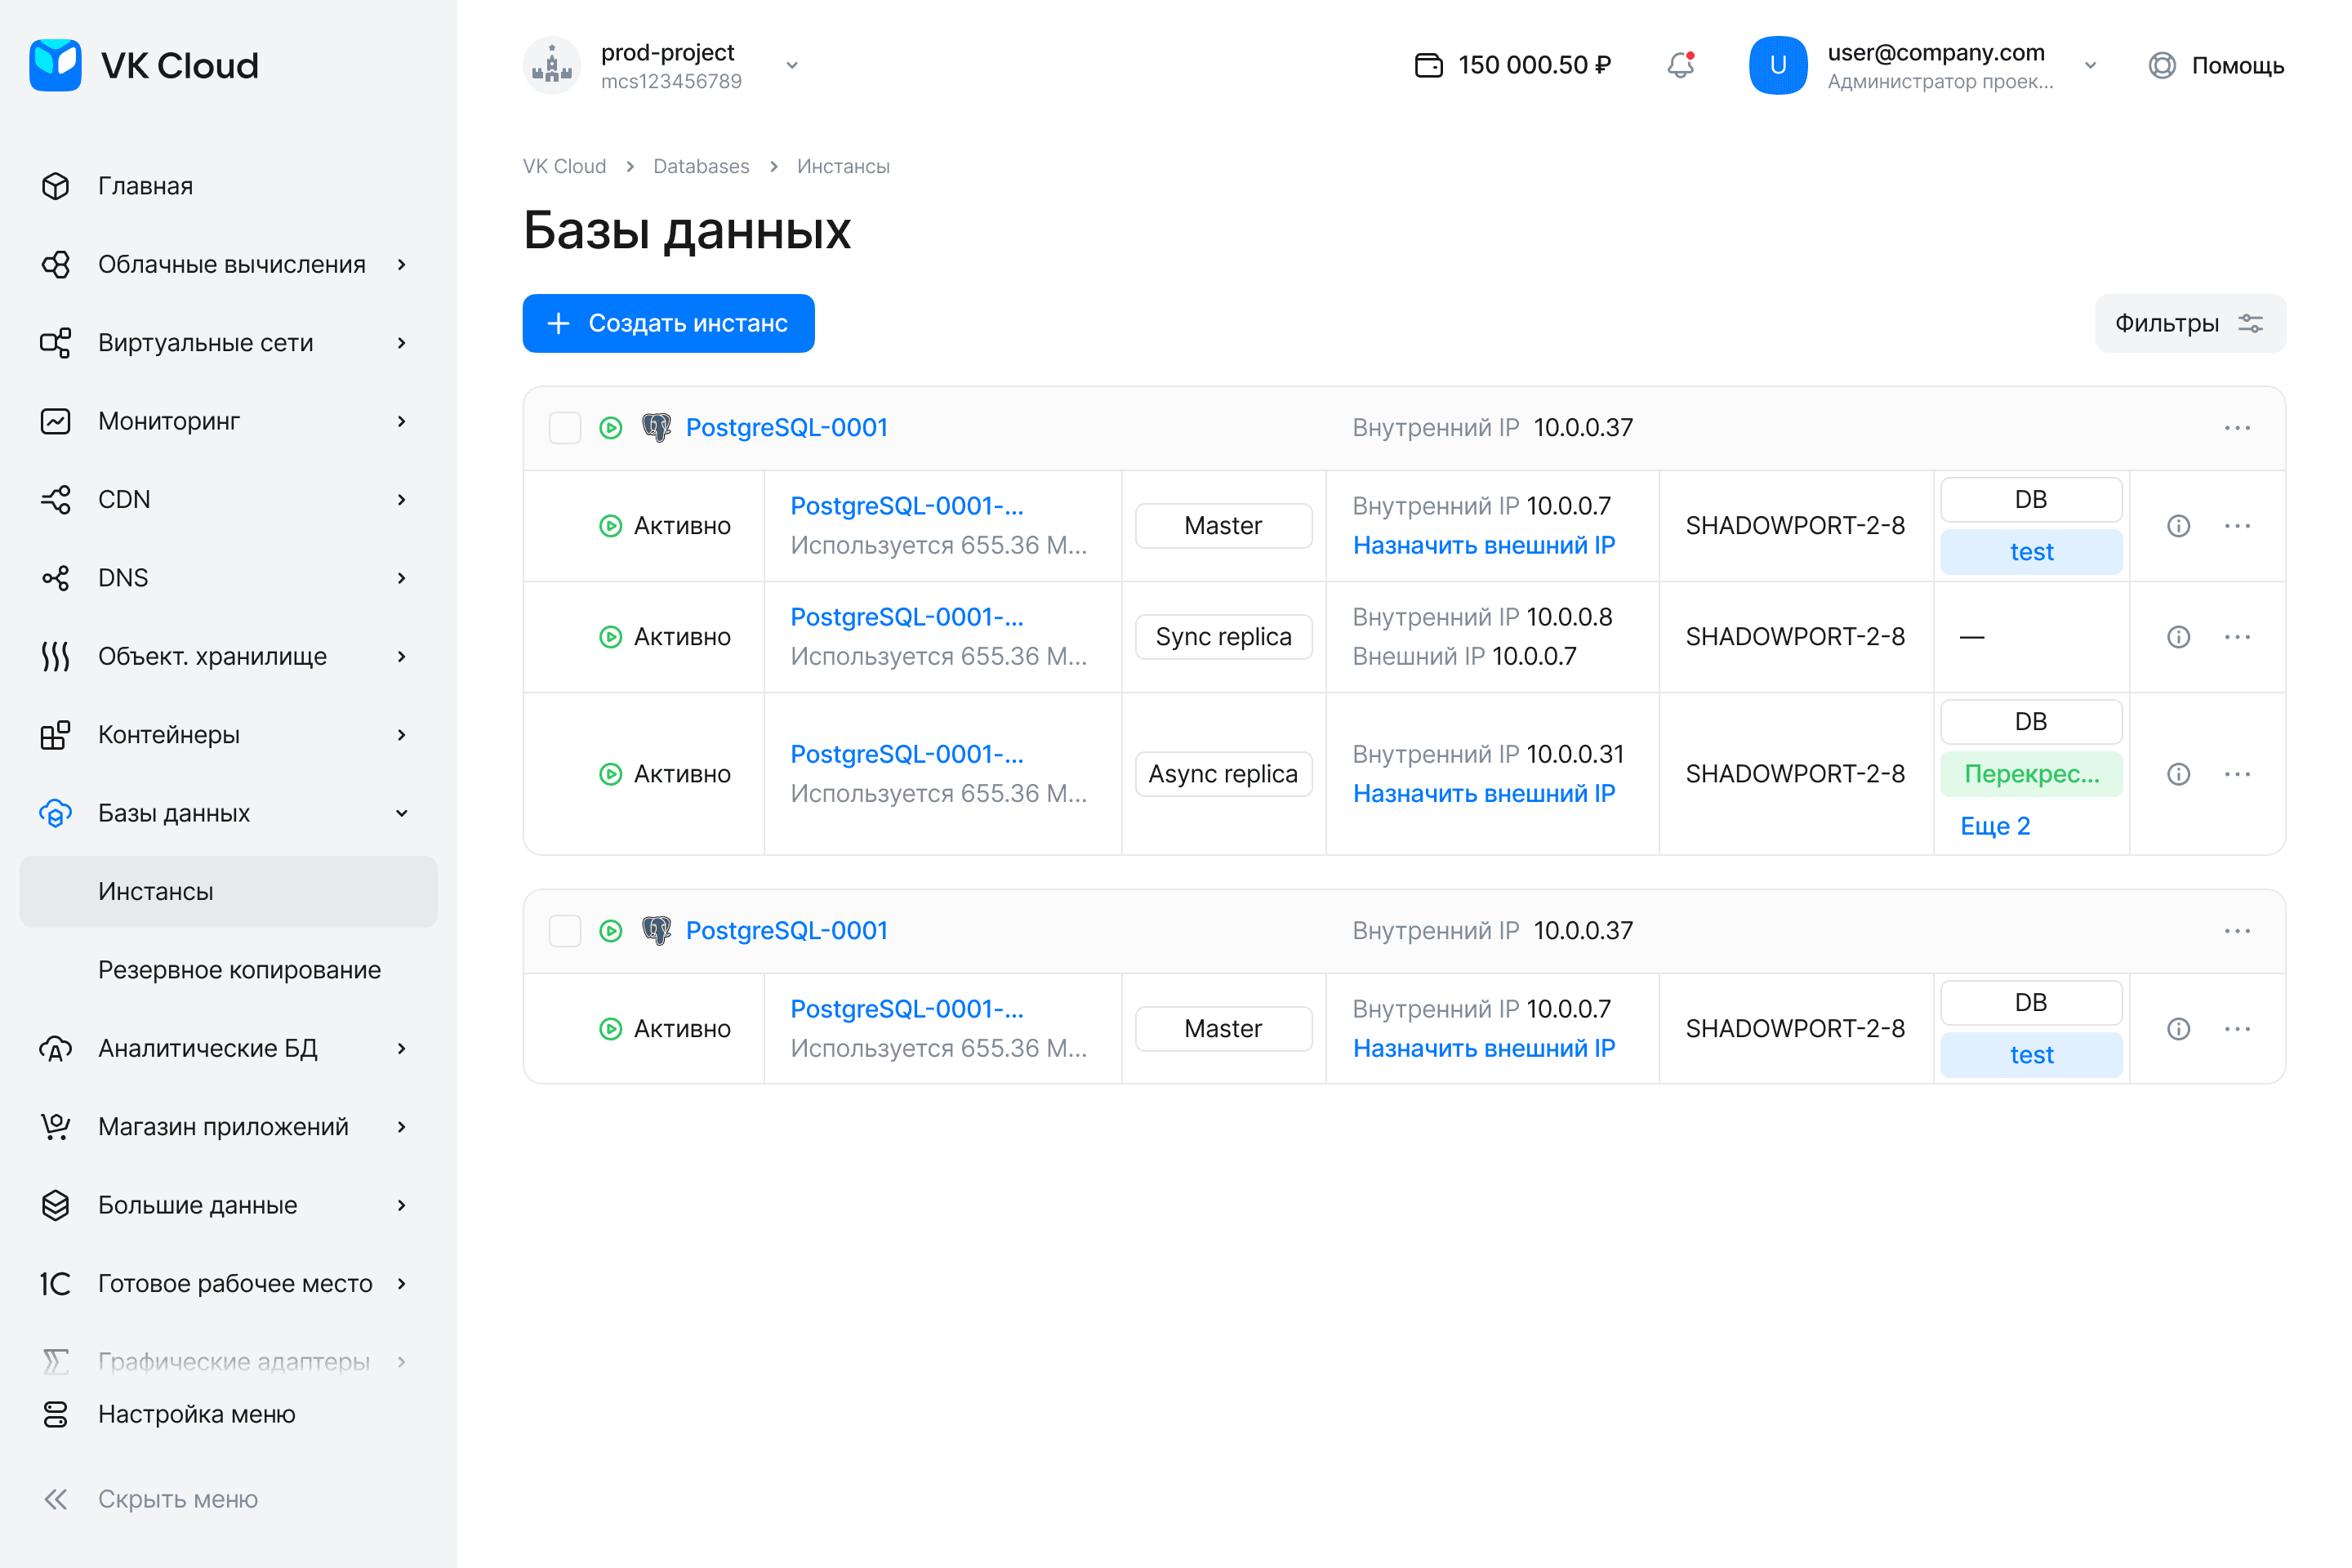This screenshot has width=2352, height=1568.
Task: Collapse Базы данных chevron
Action: tap(402, 813)
